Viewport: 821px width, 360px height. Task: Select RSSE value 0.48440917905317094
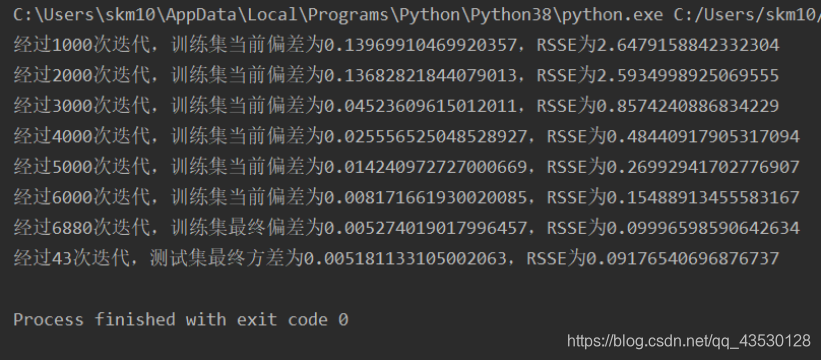[x=703, y=137]
